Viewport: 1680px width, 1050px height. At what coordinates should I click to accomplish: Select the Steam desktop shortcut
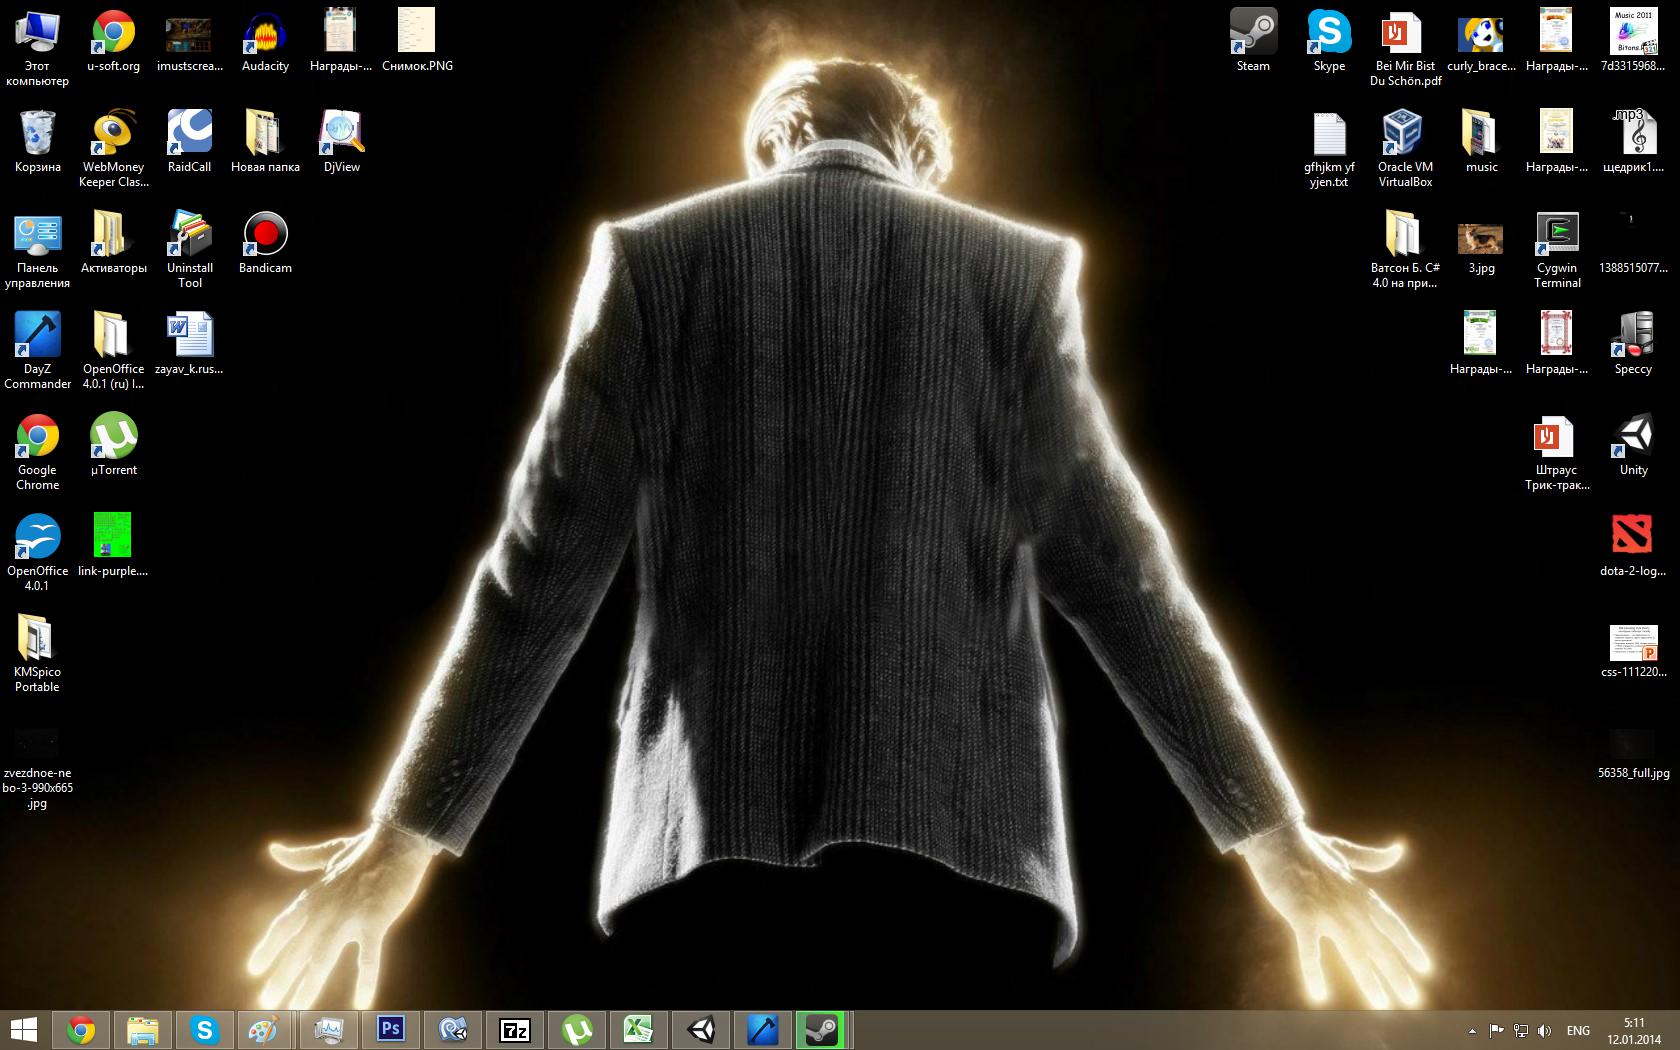pyautogui.click(x=1253, y=41)
